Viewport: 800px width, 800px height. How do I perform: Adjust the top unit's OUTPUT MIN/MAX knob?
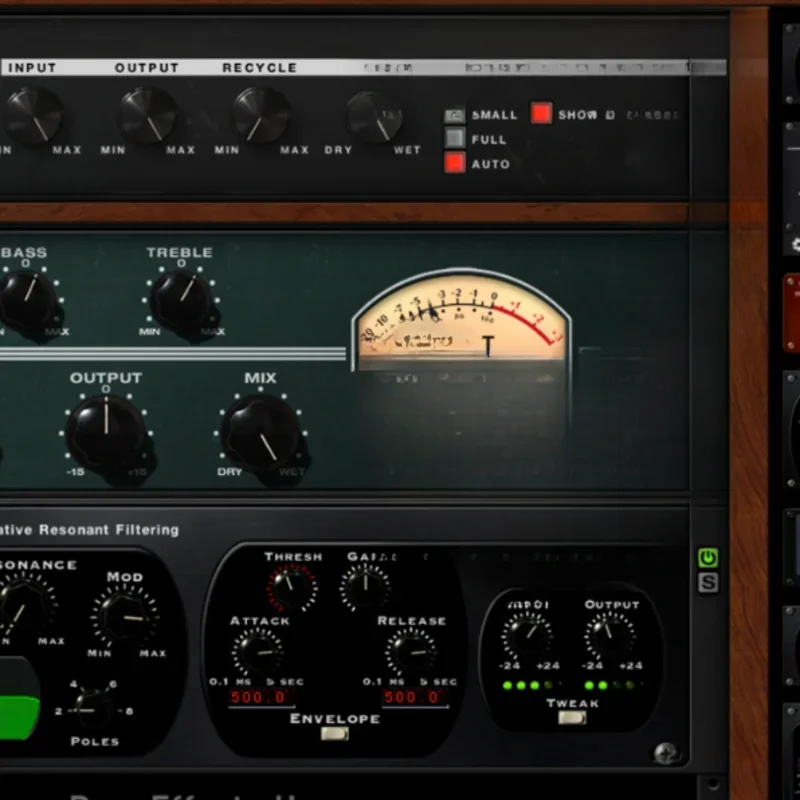coord(148,115)
